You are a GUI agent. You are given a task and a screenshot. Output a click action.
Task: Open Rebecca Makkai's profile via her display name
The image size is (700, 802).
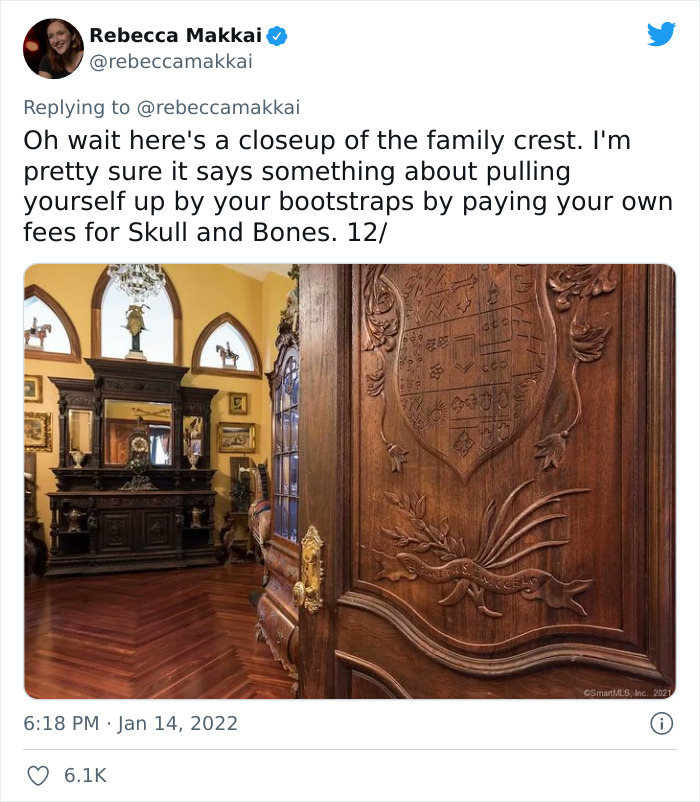[x=176, y=33]
